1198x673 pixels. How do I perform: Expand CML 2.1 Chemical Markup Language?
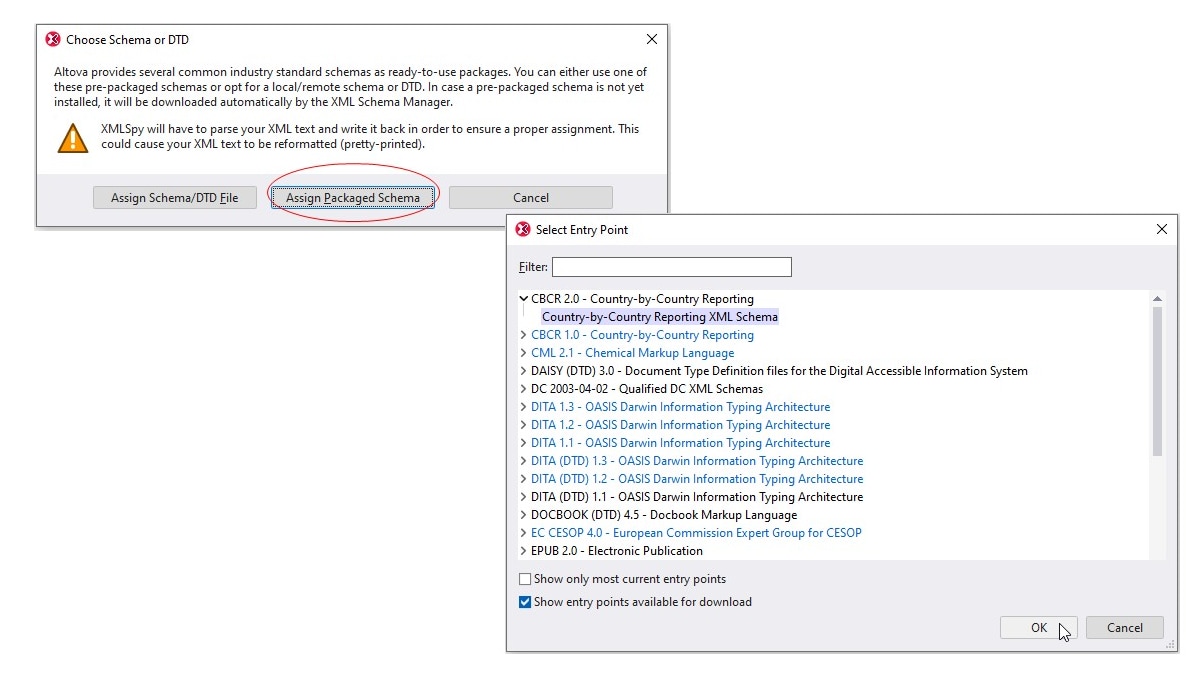pyautogui.click(x=524, y=352)
